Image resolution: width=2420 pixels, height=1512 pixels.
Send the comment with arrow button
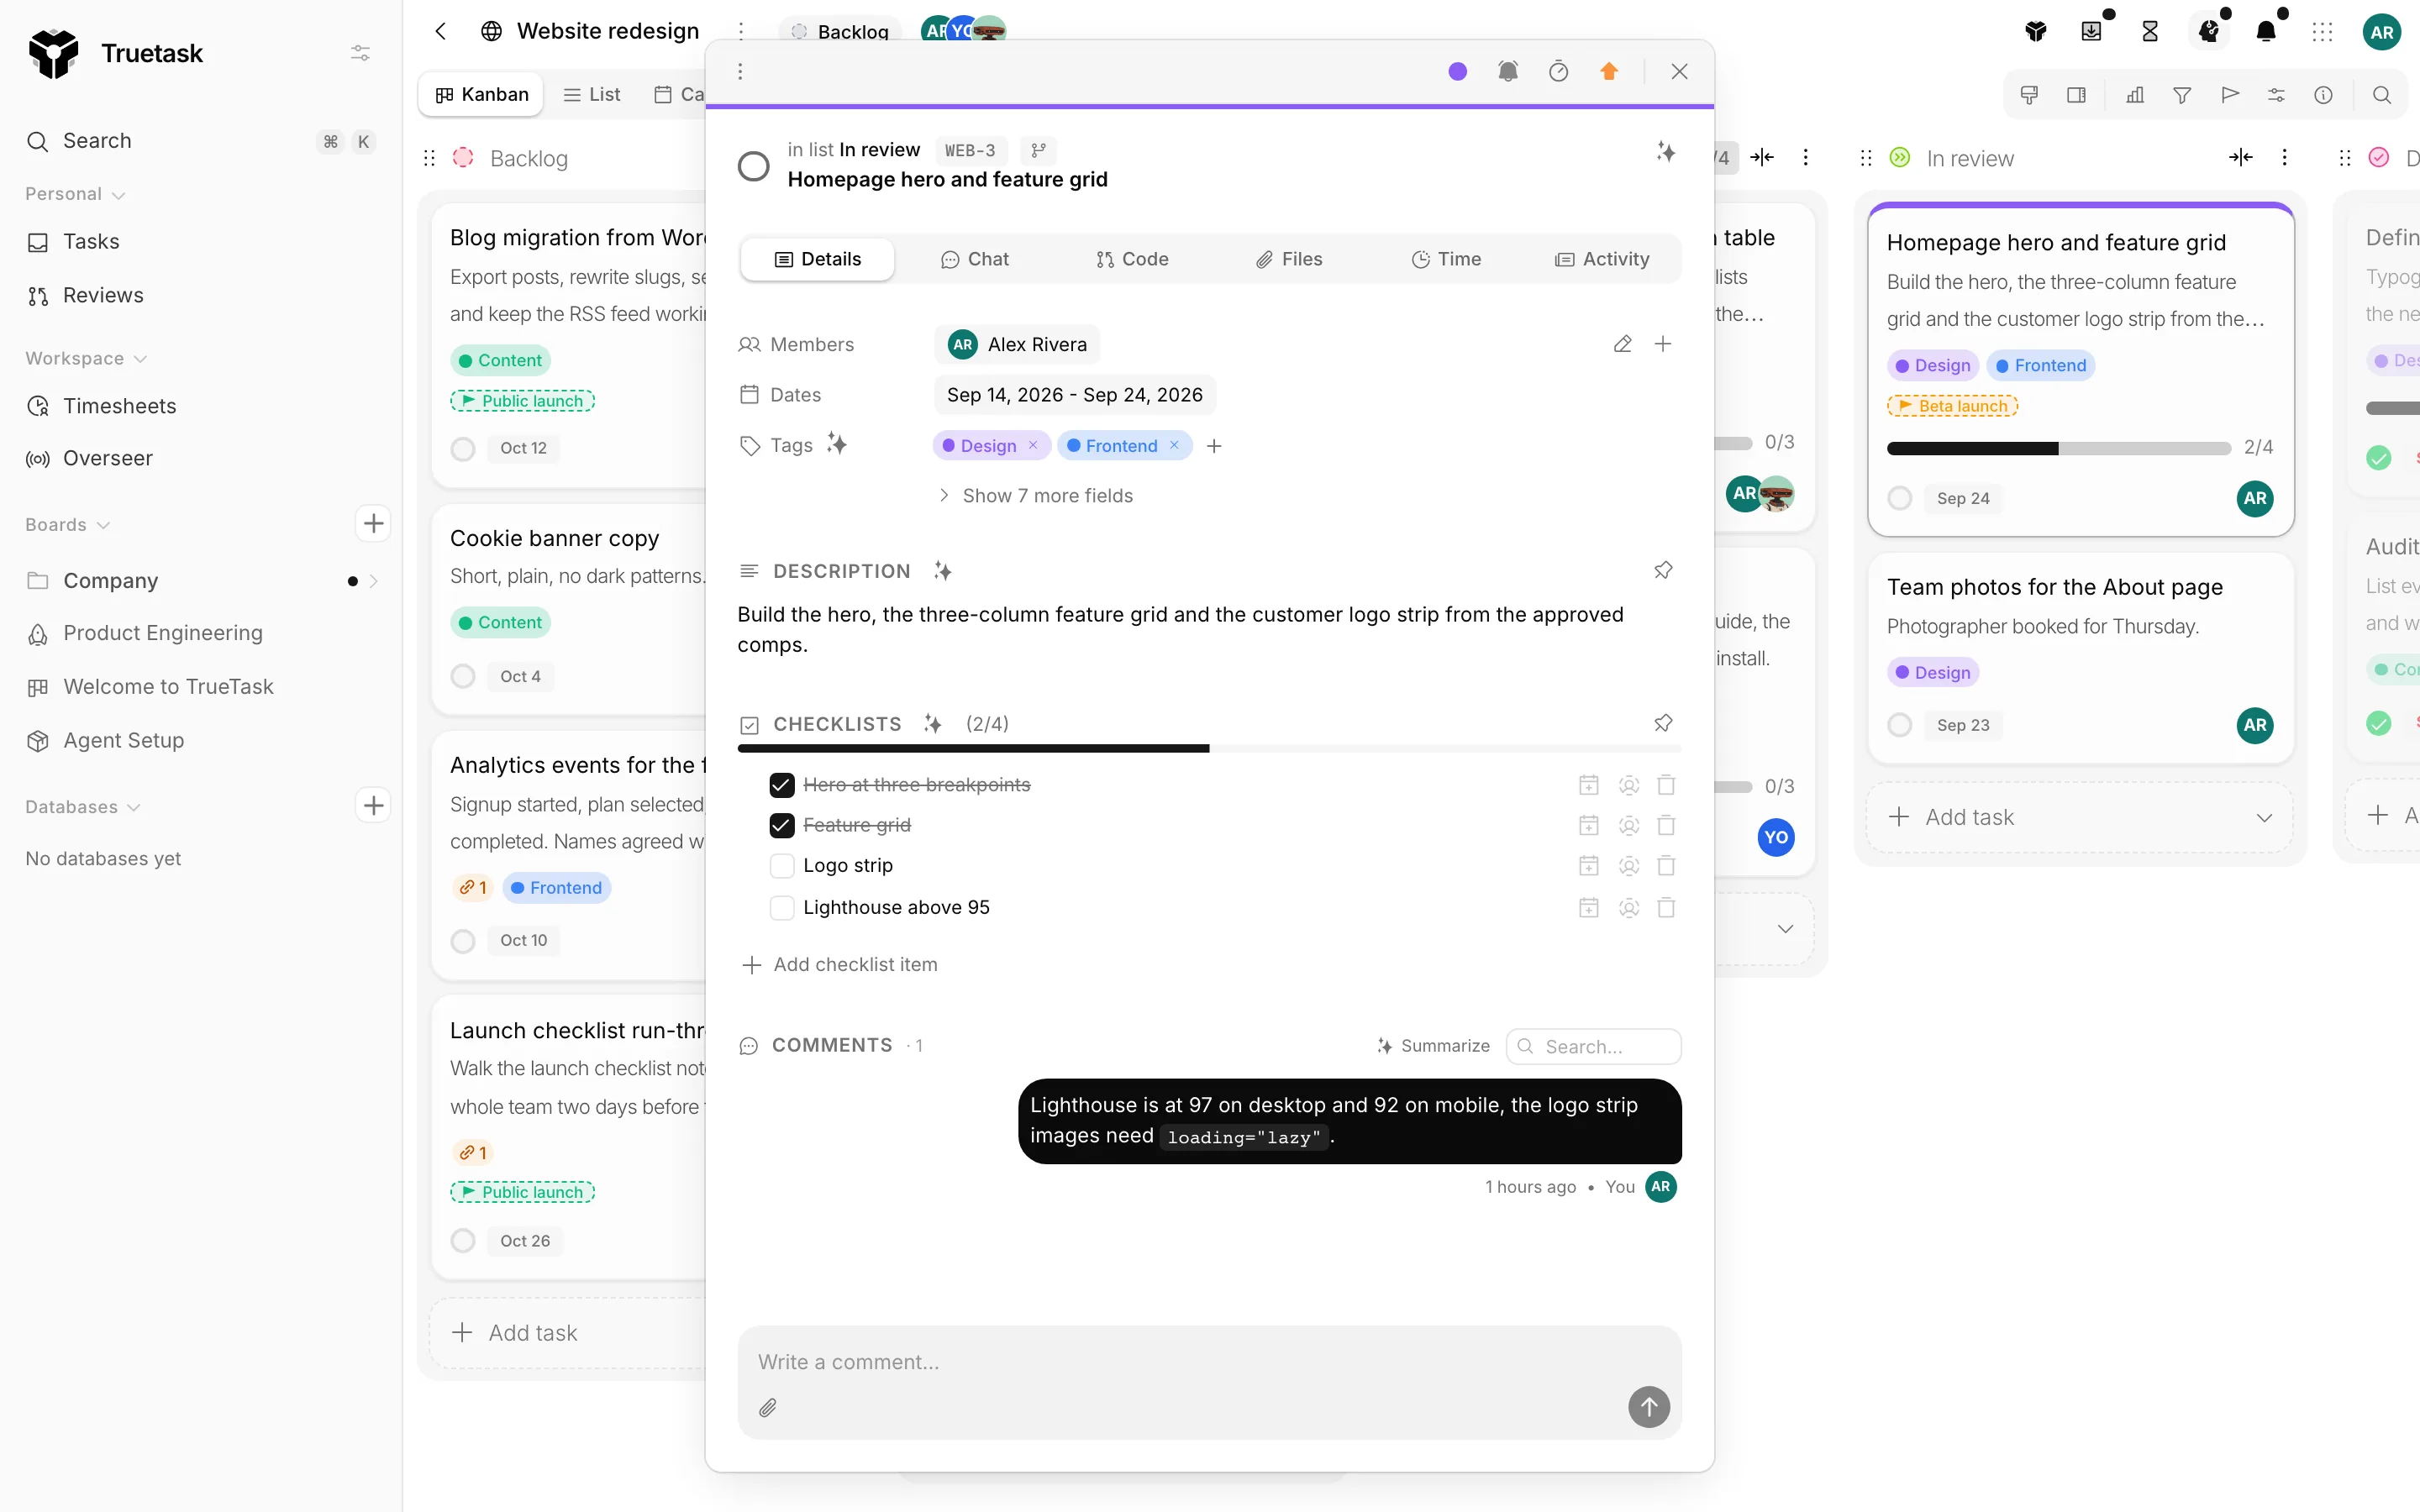tap(1649, 1407)
